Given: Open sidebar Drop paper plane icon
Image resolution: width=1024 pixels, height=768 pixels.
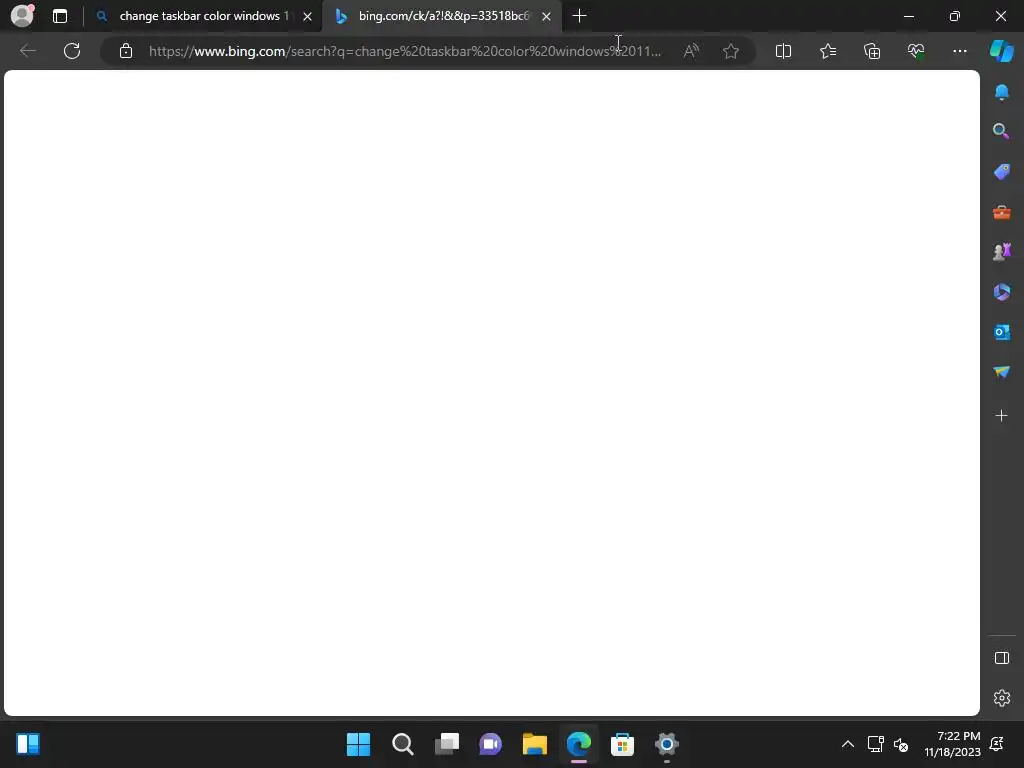Looking at the screenshot, I should pos(1002,372).
